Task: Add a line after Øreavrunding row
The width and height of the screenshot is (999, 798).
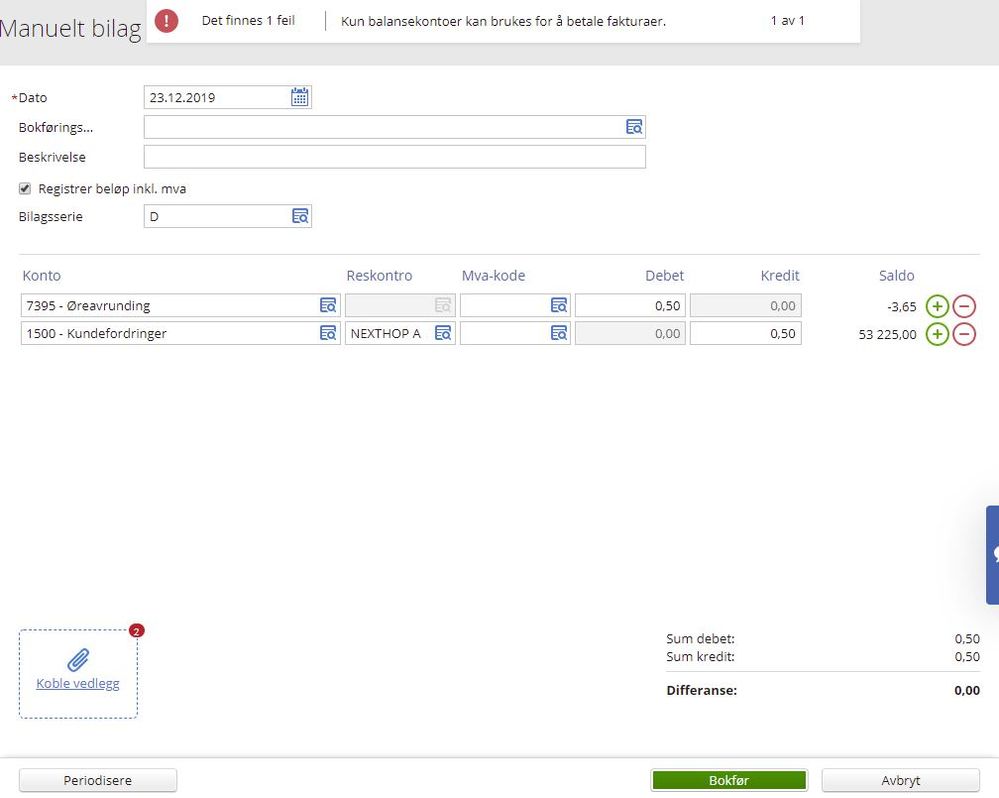Action: 937,306
